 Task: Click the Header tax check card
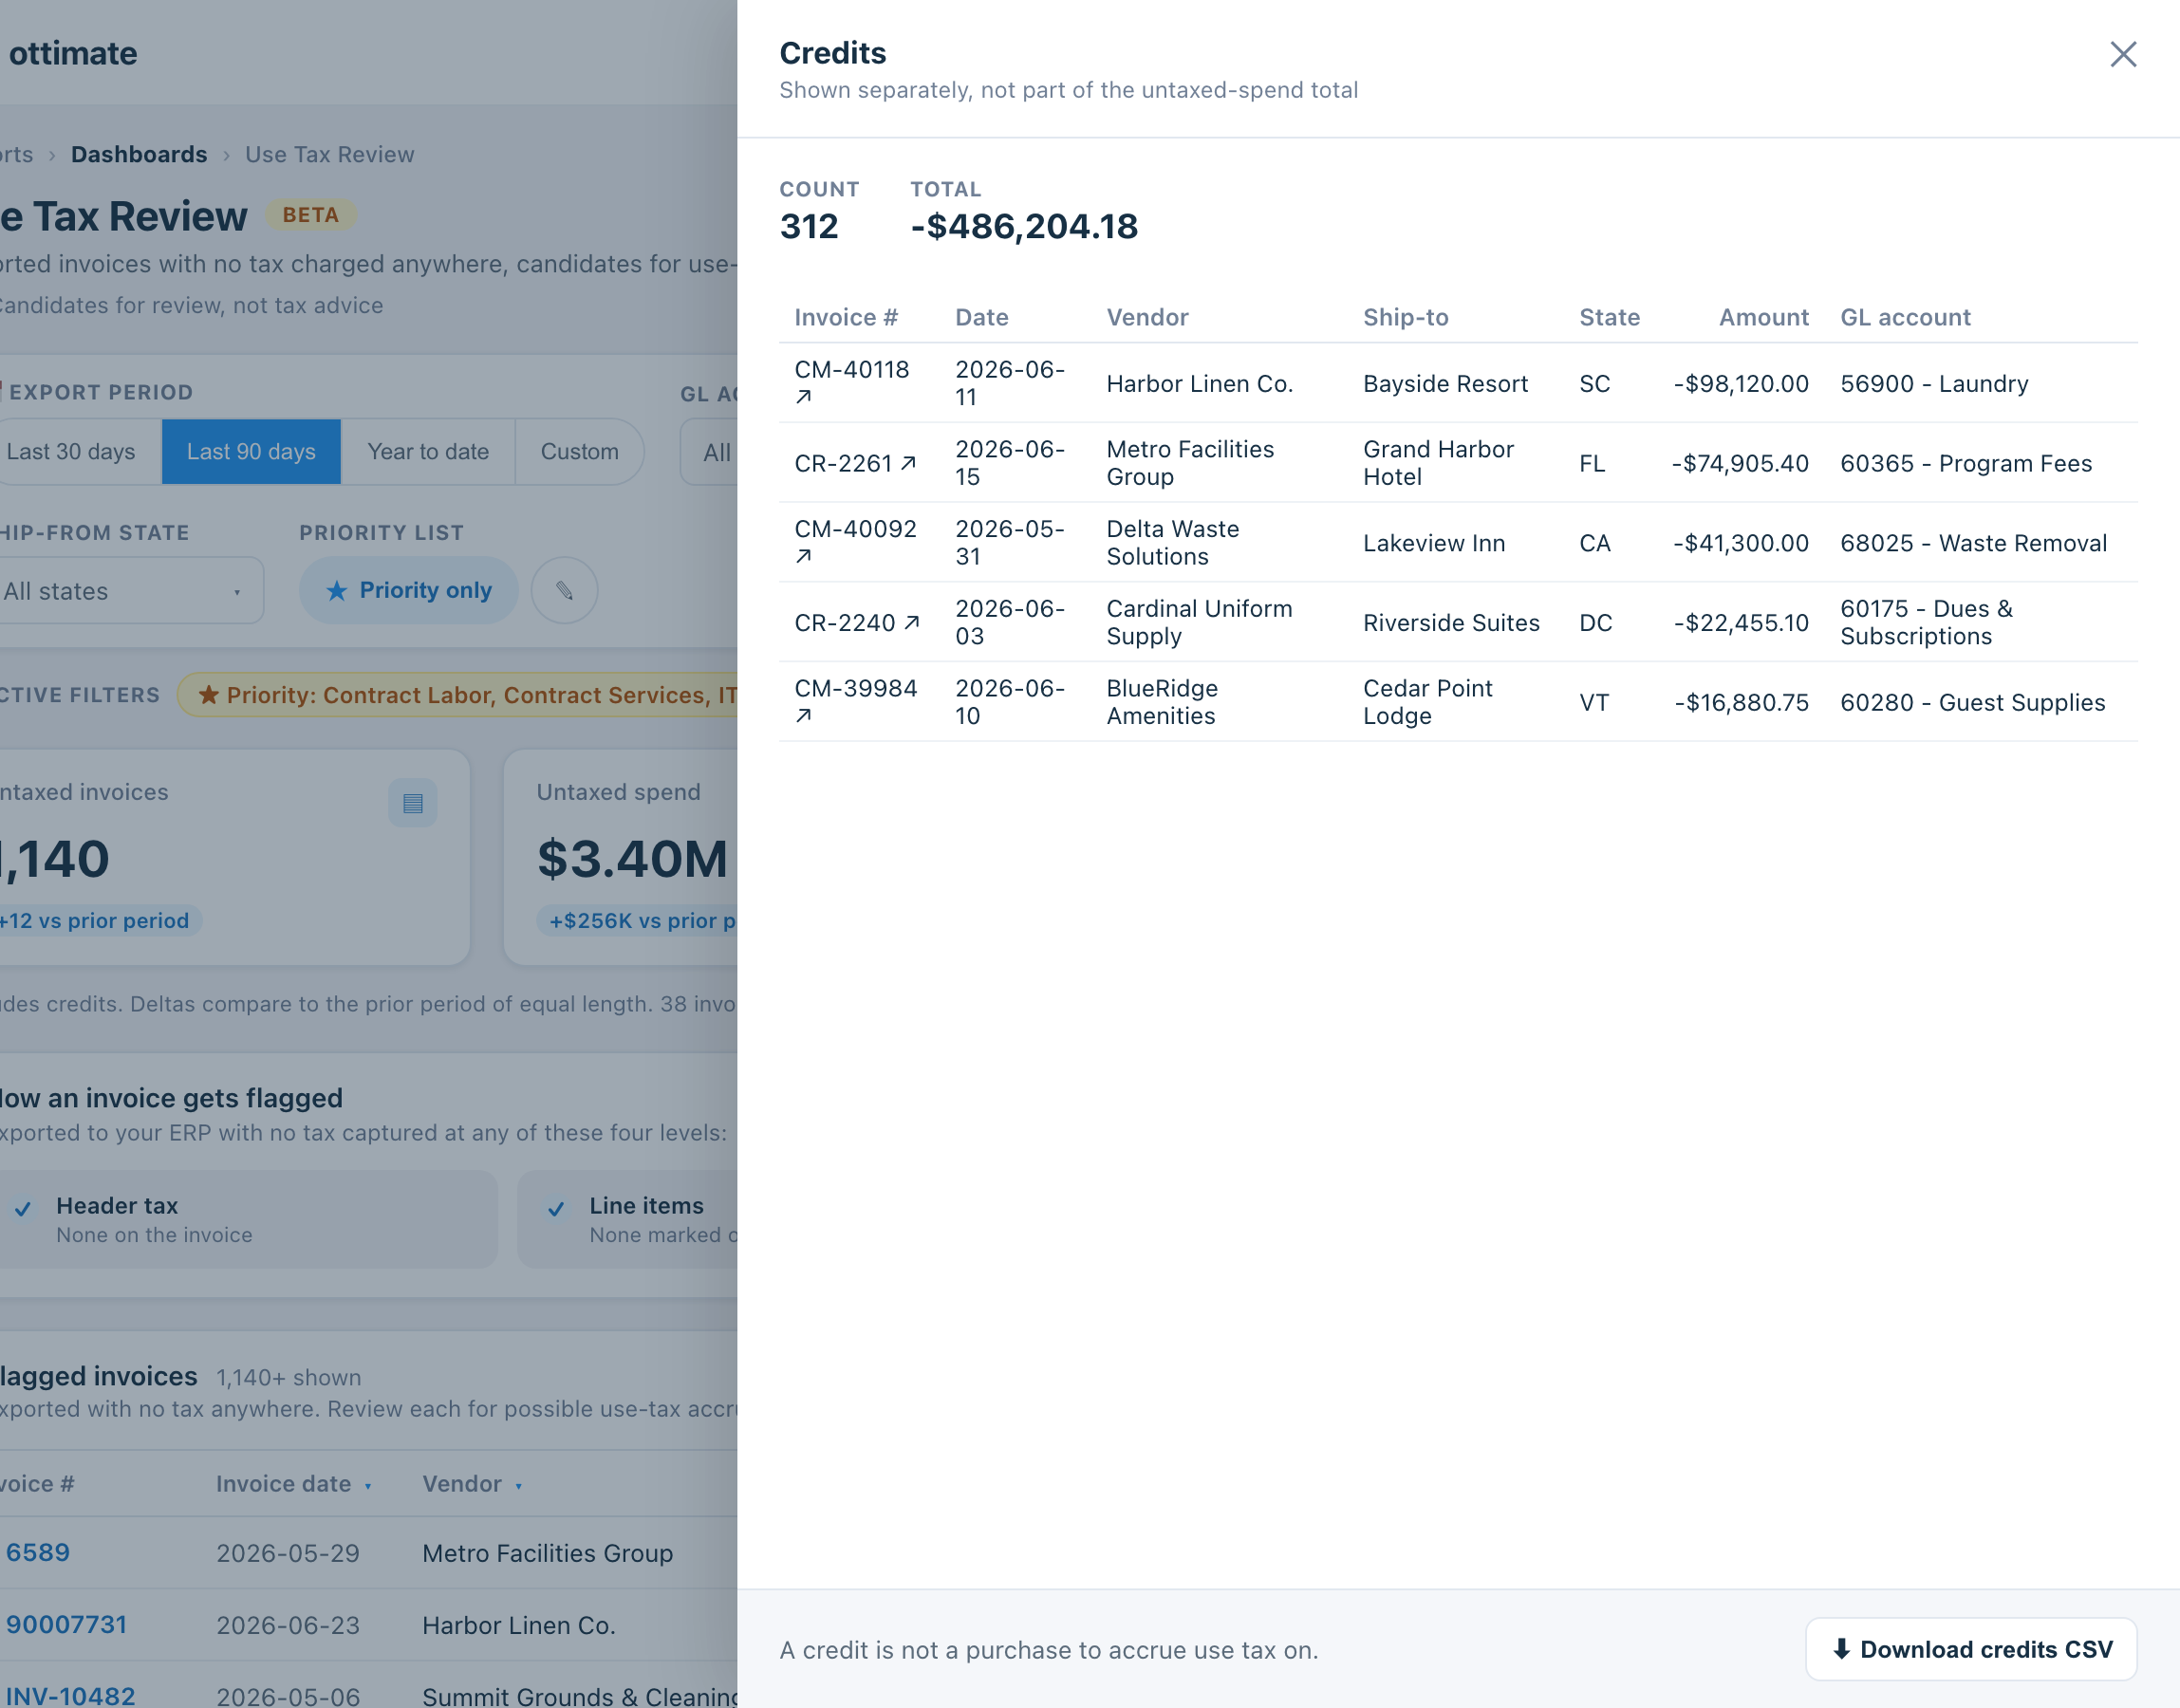pos(248,1219)
